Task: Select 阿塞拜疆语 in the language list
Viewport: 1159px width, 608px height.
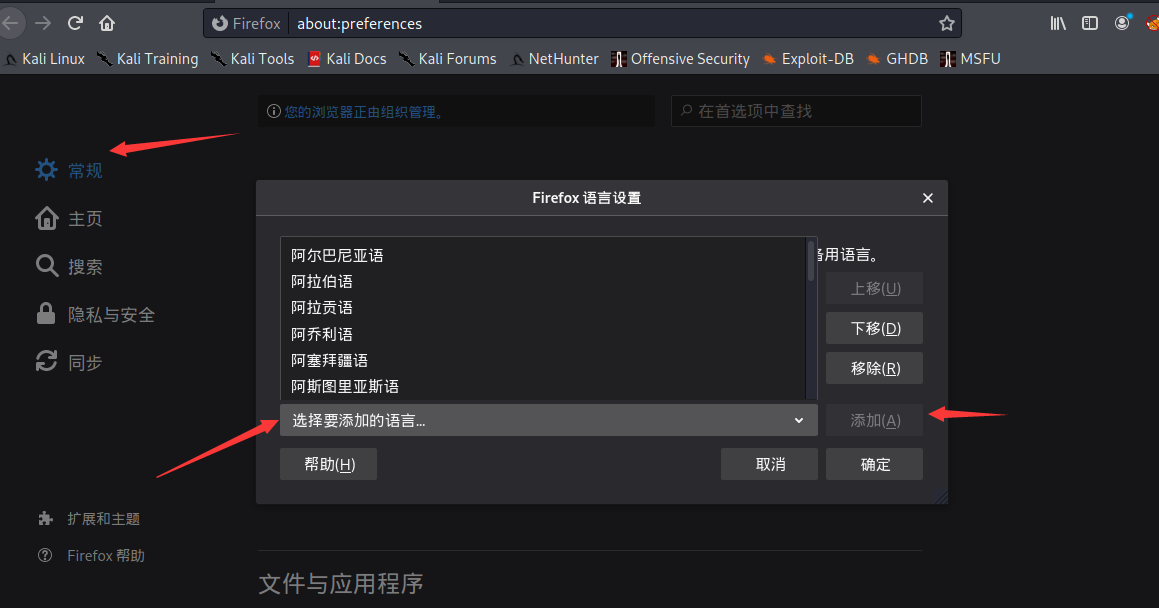Action: tap(543, 360)
